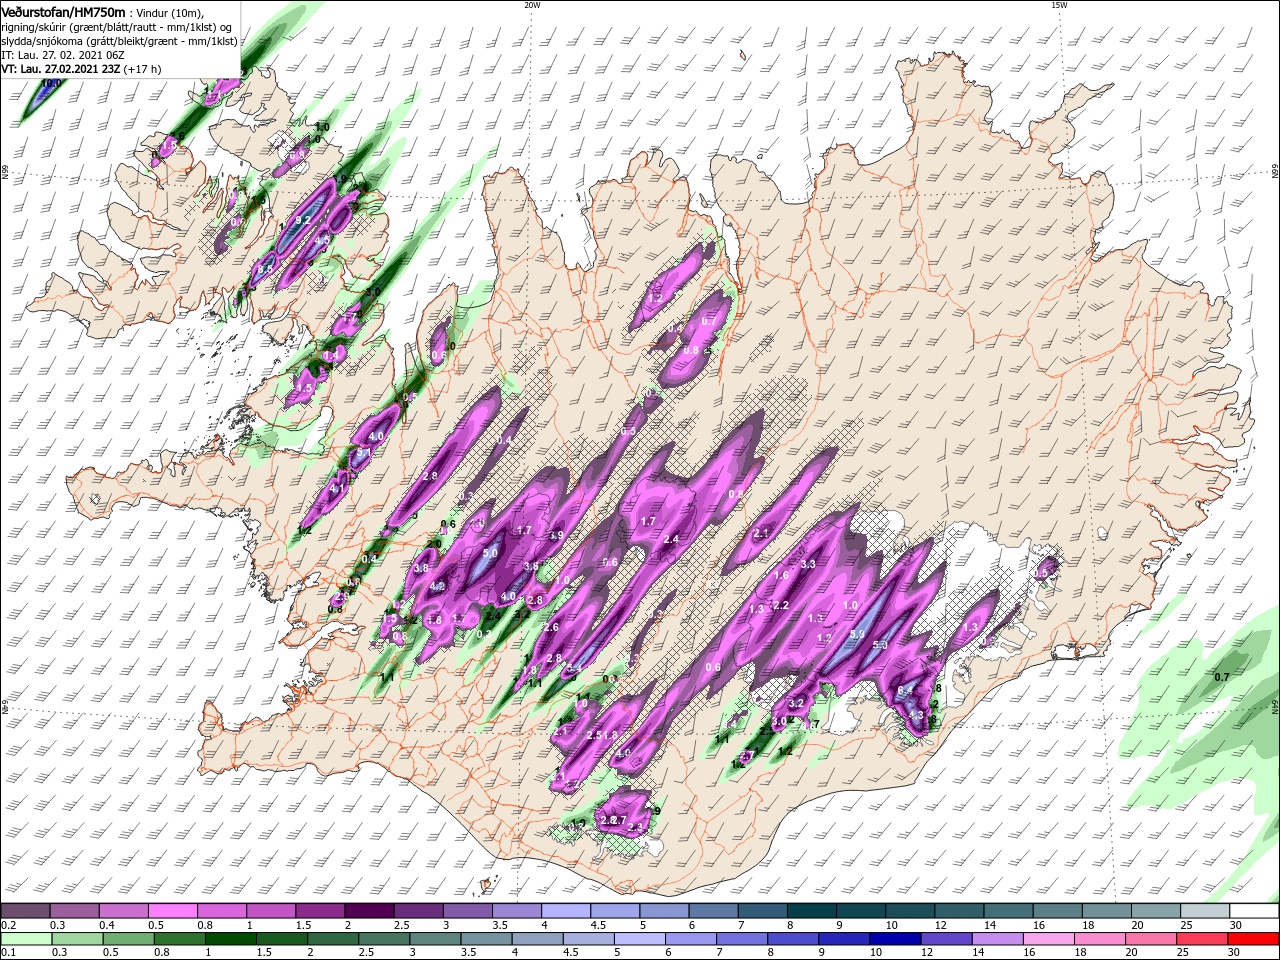Select upper legend swatch between 16 and 18

point(1058,911)
